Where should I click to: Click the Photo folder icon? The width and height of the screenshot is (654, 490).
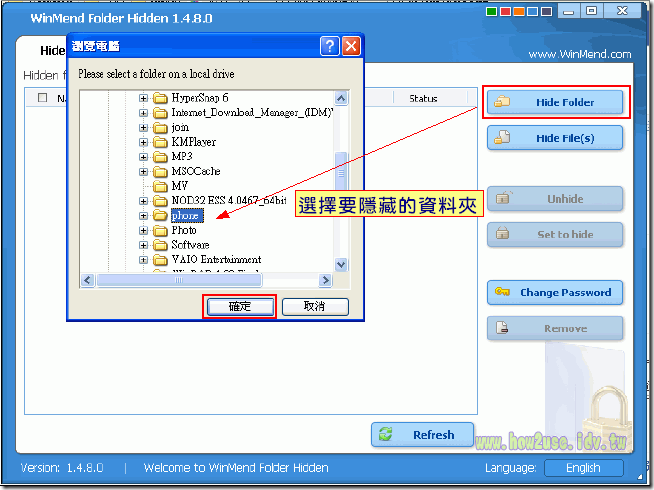click(x=160, y=230)
